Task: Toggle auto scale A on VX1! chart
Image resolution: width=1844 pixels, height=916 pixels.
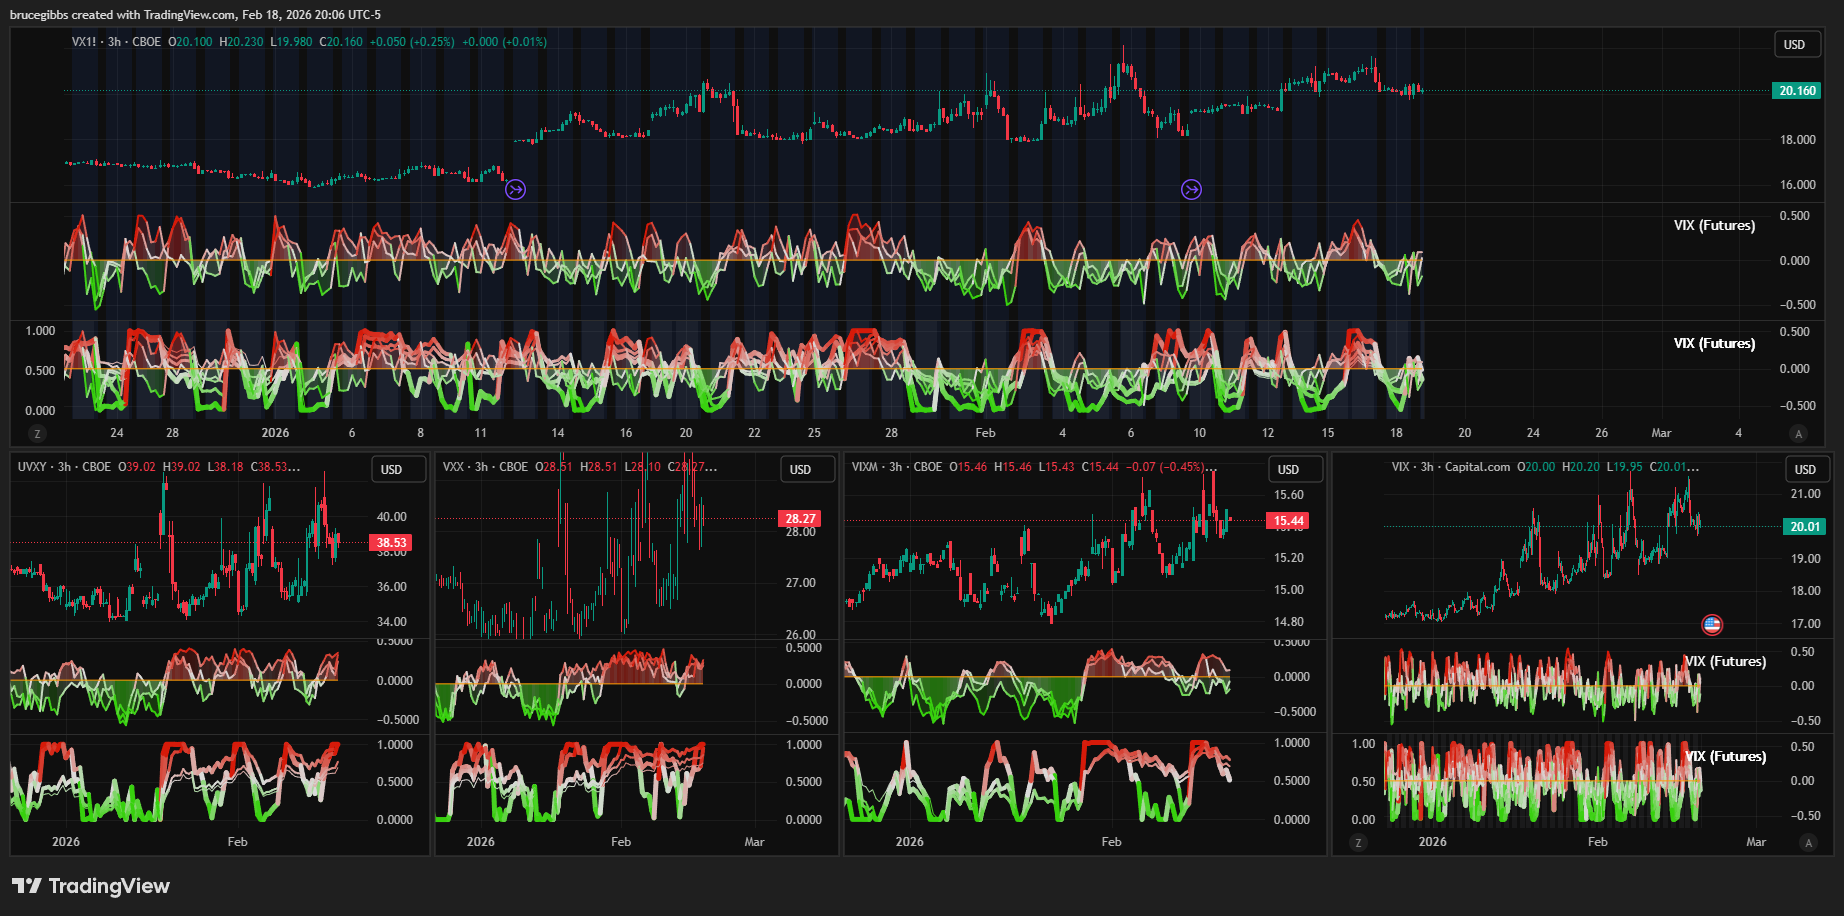Action: 1798,434
